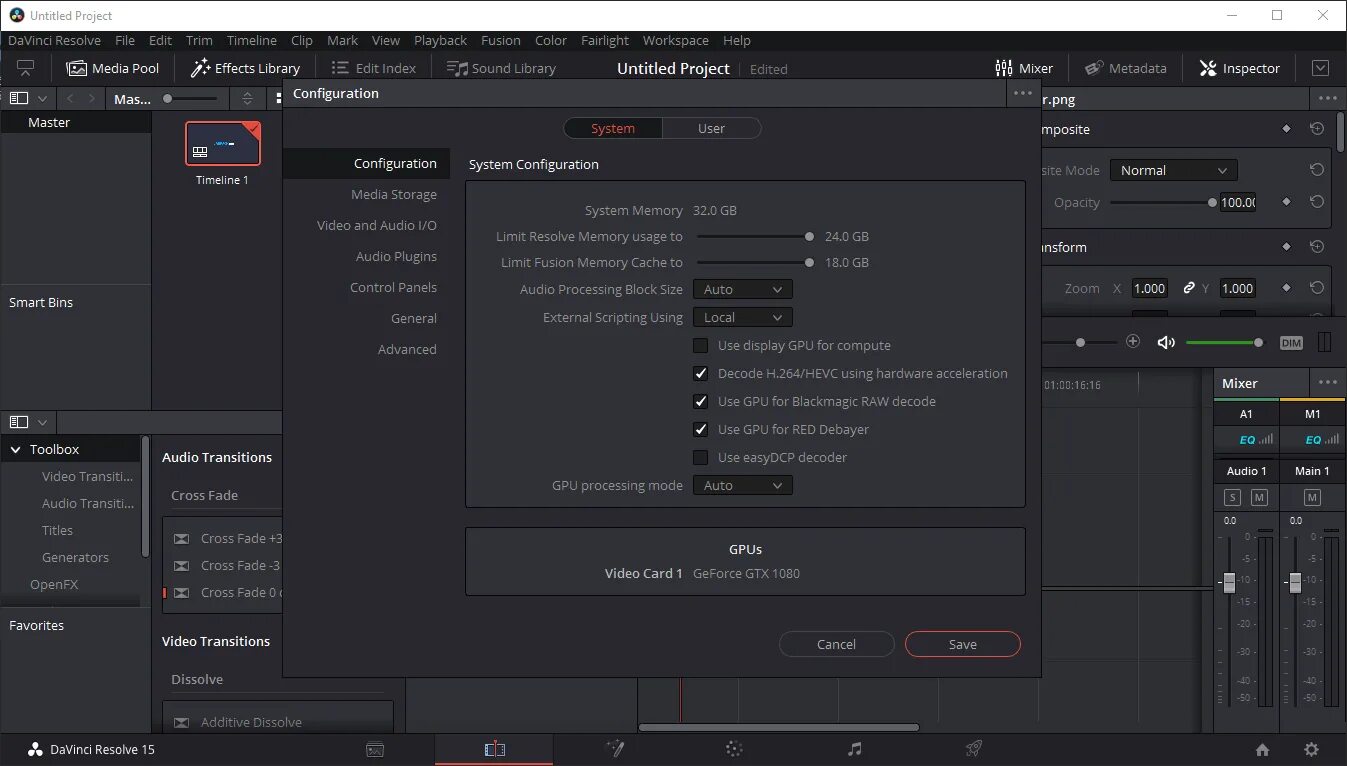Select OpenFX in effects tree

coord(54,584)
